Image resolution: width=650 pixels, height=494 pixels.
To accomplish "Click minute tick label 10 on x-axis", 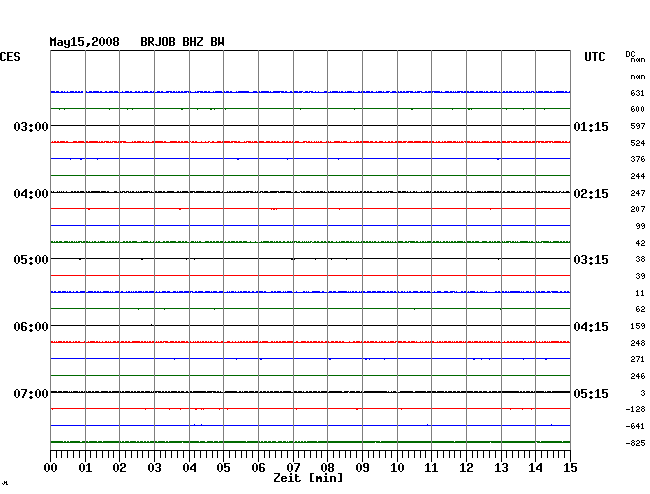I will point(397,468).
